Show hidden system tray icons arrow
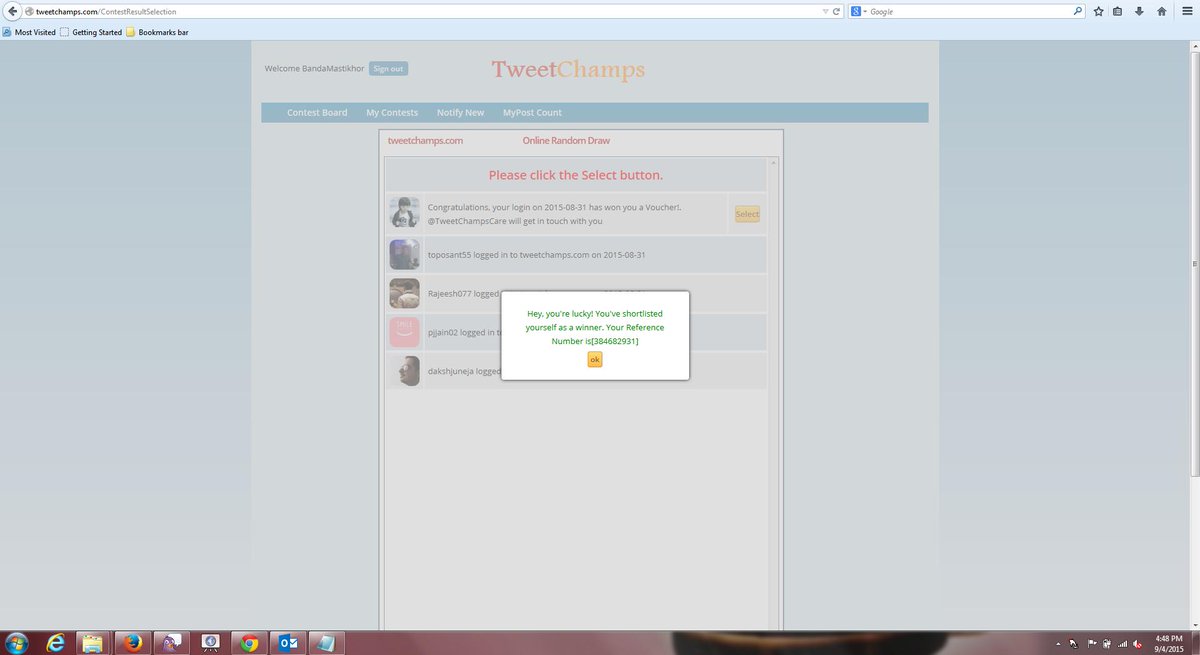This screenshot has height=655, width=1200. click(1057, 644)
